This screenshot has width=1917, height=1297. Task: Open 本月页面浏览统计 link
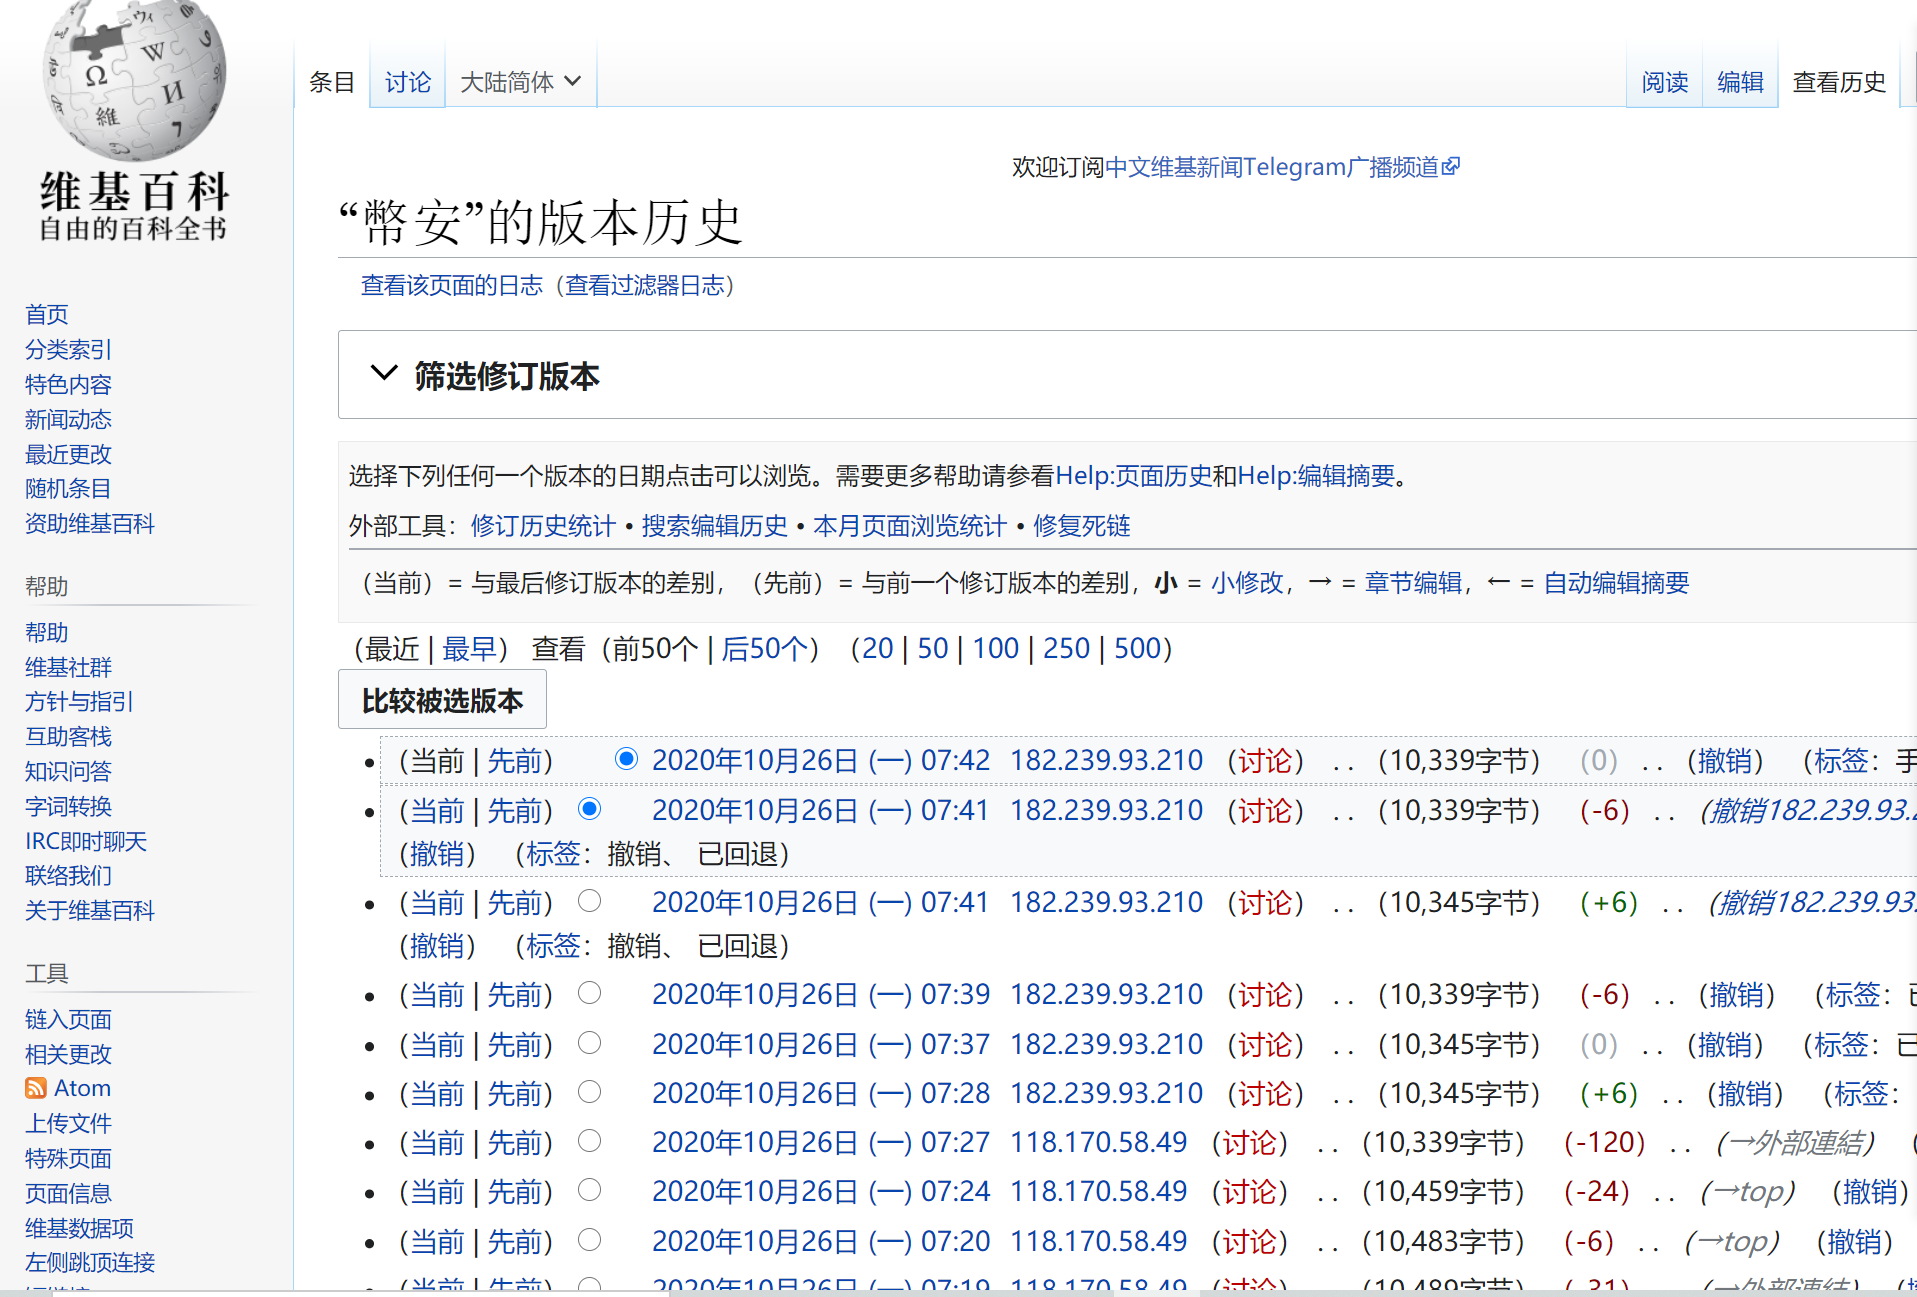pyautogui.click(x=910, y=526)
